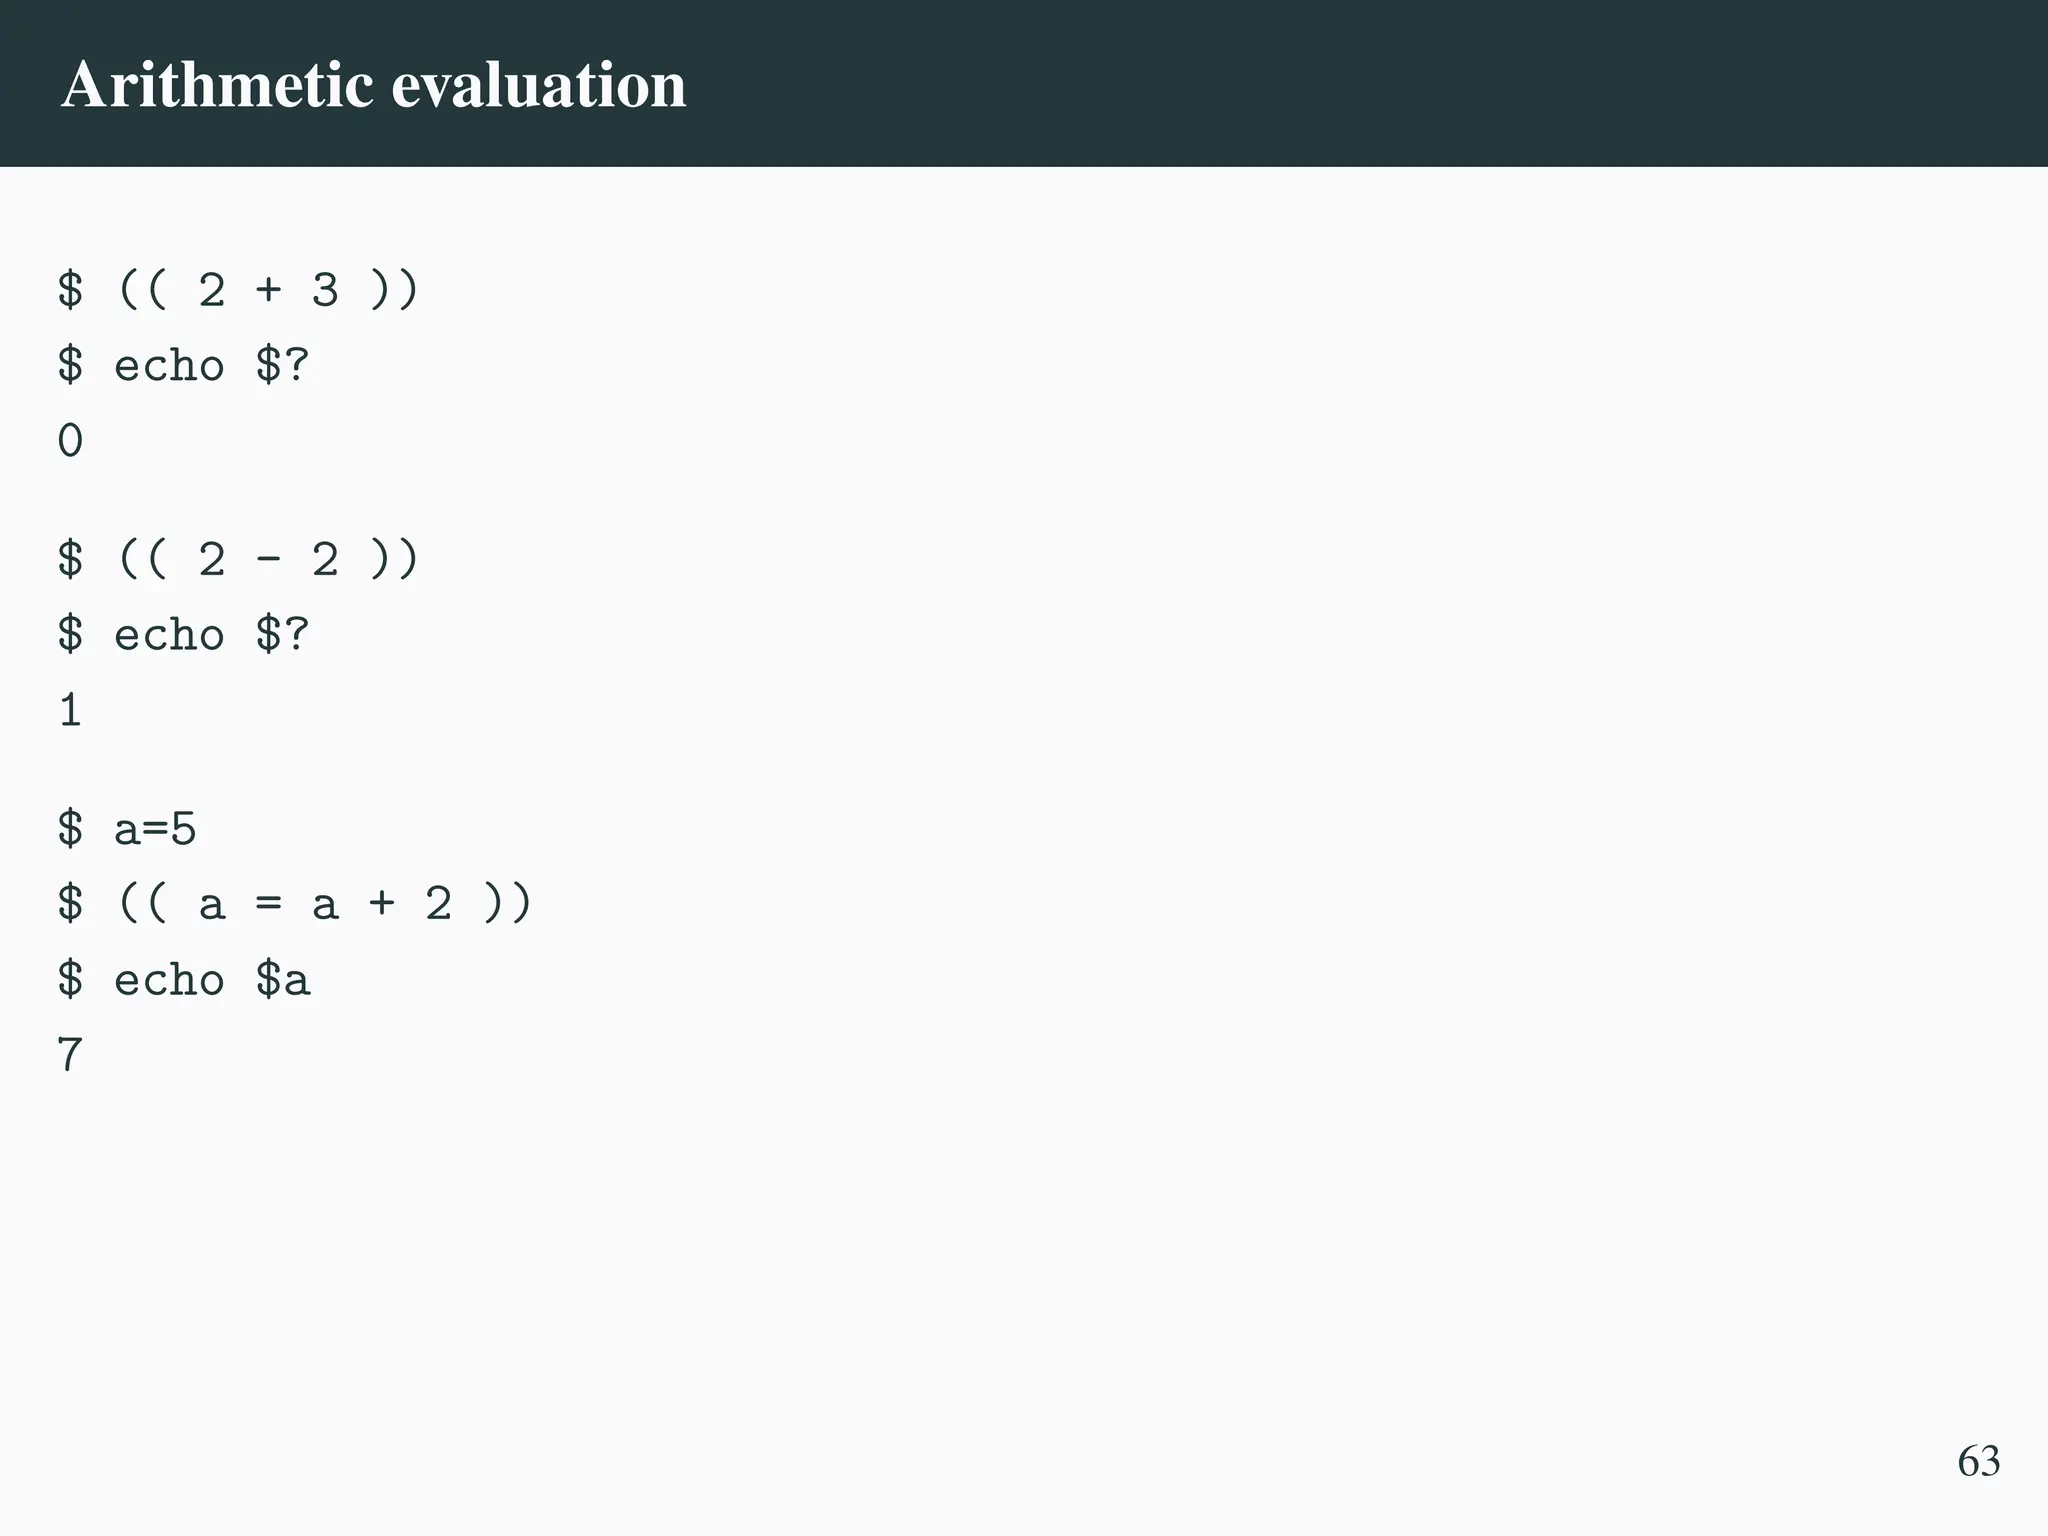This screenshot has width=2048, height=1536.
Task: Click the output value 7
Action: point(70,1056)
